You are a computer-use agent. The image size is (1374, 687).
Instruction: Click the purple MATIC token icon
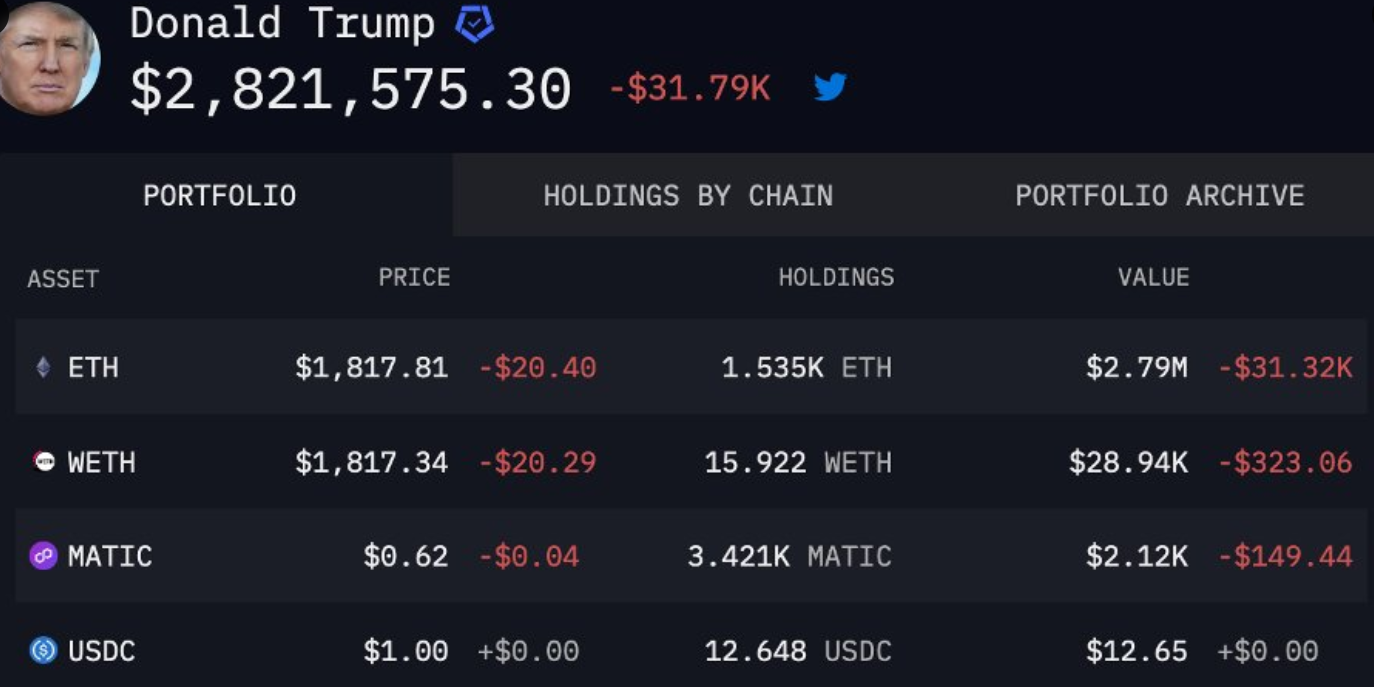pos(43,556)
